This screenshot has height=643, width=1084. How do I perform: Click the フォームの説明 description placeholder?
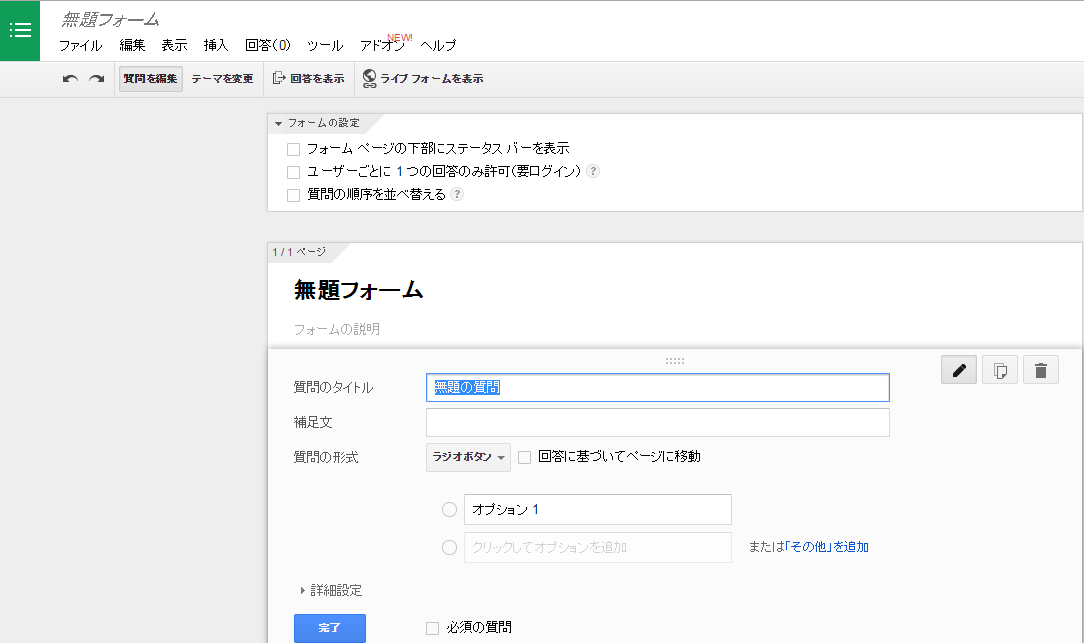coord(337,329)
